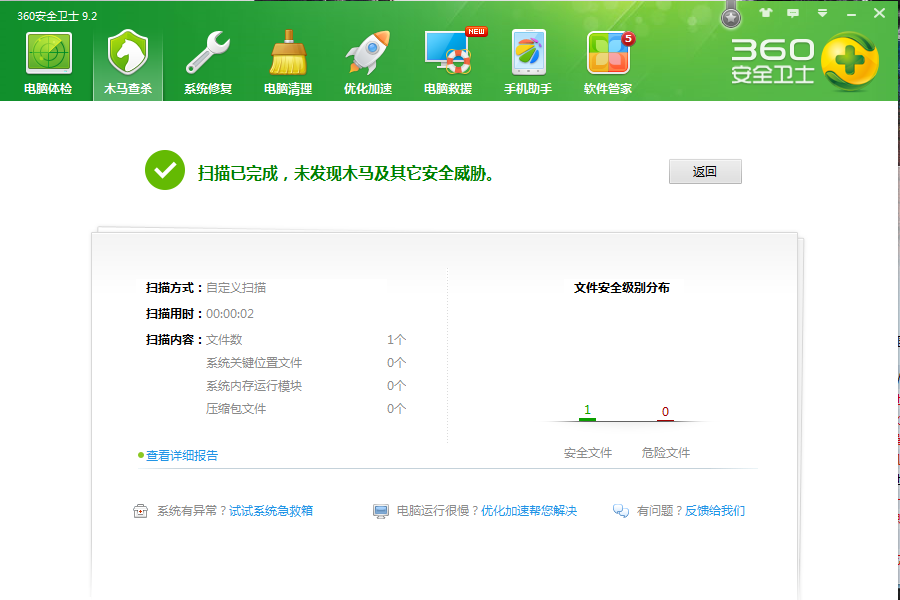Open 软件管家 software manager

(x=608, y=55)
